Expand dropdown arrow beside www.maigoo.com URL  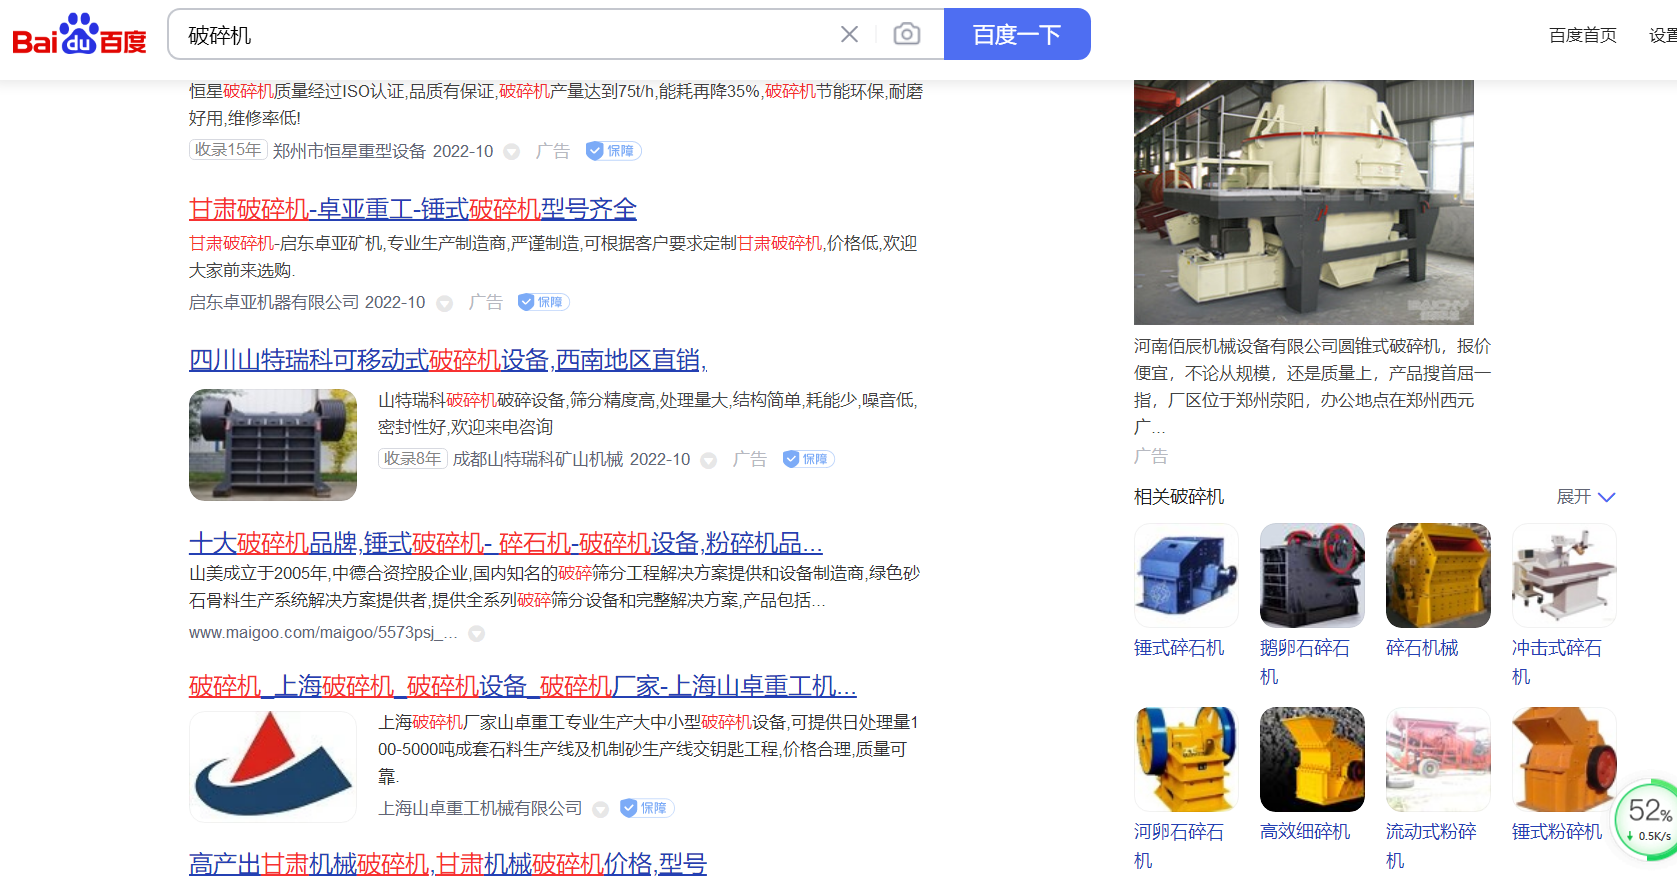pyautogui.click(x=476, y=634)
